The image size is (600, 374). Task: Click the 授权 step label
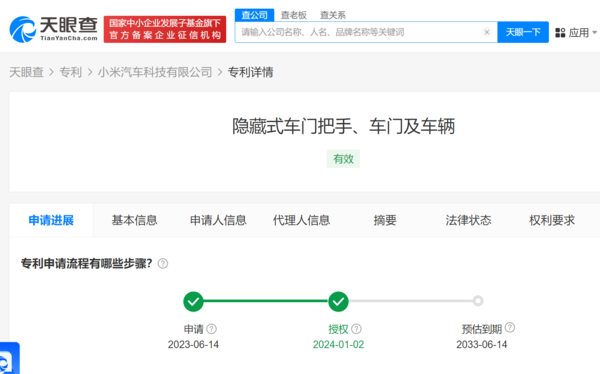[x=338, y=329]
